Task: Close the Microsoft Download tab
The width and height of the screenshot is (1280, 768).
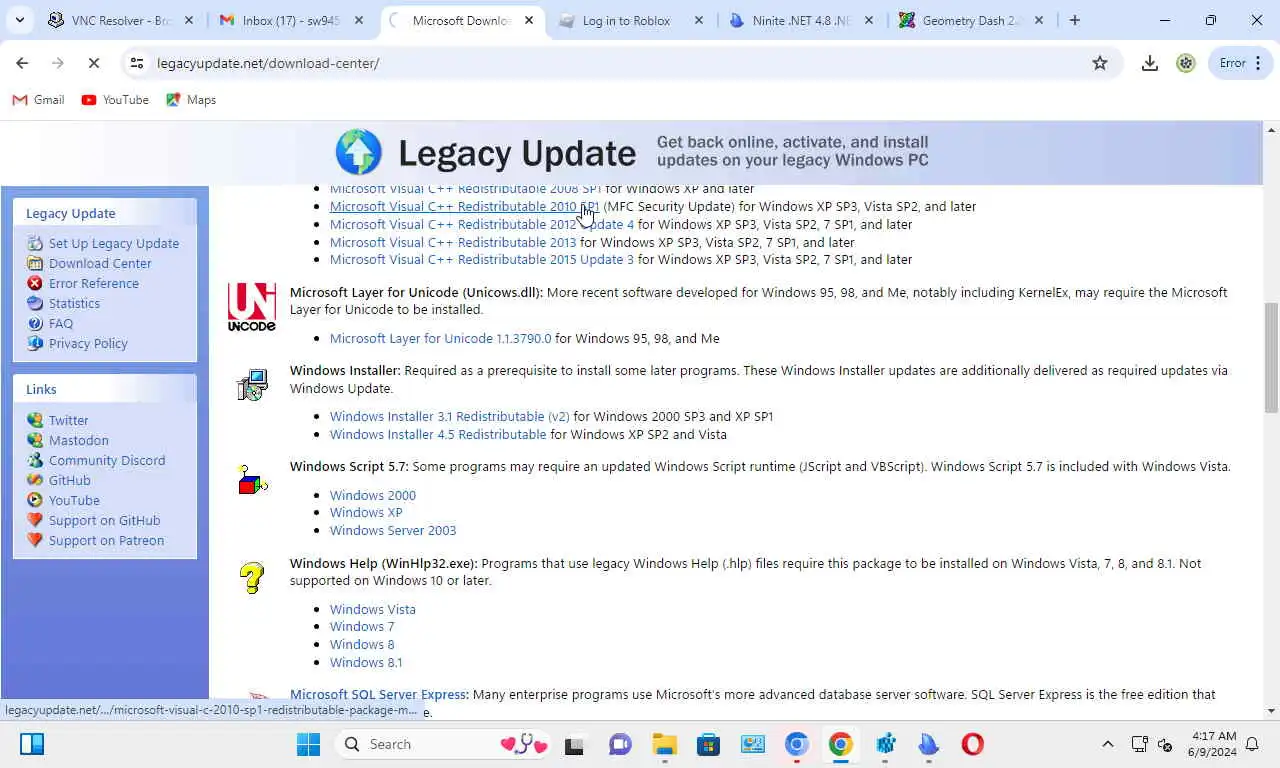Action: [529, 20]
